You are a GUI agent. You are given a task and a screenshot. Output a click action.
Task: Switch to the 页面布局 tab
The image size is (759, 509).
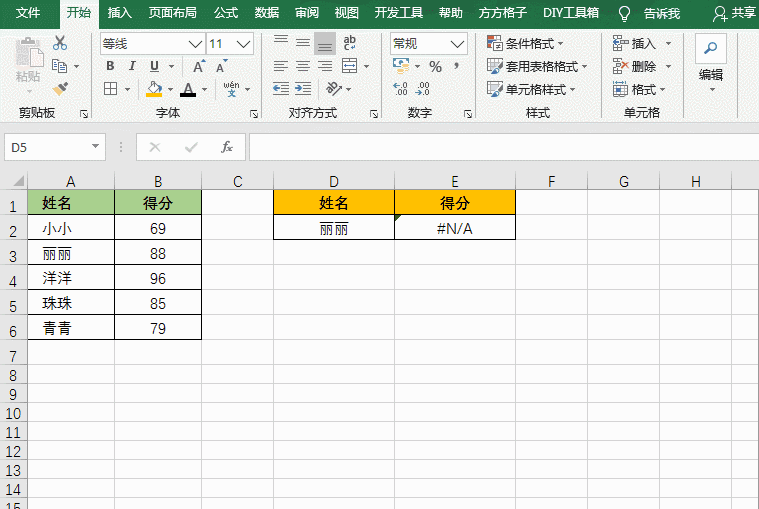point(172,13)
